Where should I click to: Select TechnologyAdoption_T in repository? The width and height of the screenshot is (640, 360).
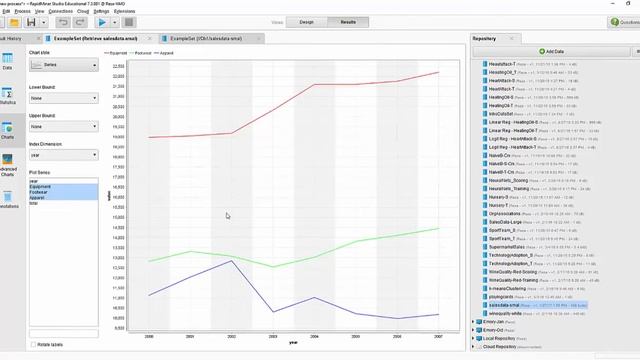(510, 264)
